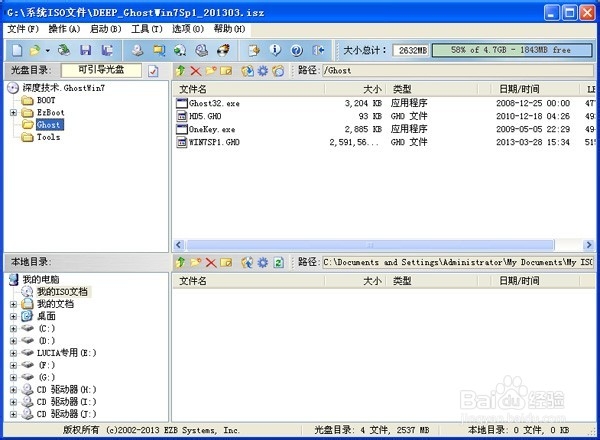Expand the 桌面 tree node
This screenshot has width=600, height=440.
point(13,316)
